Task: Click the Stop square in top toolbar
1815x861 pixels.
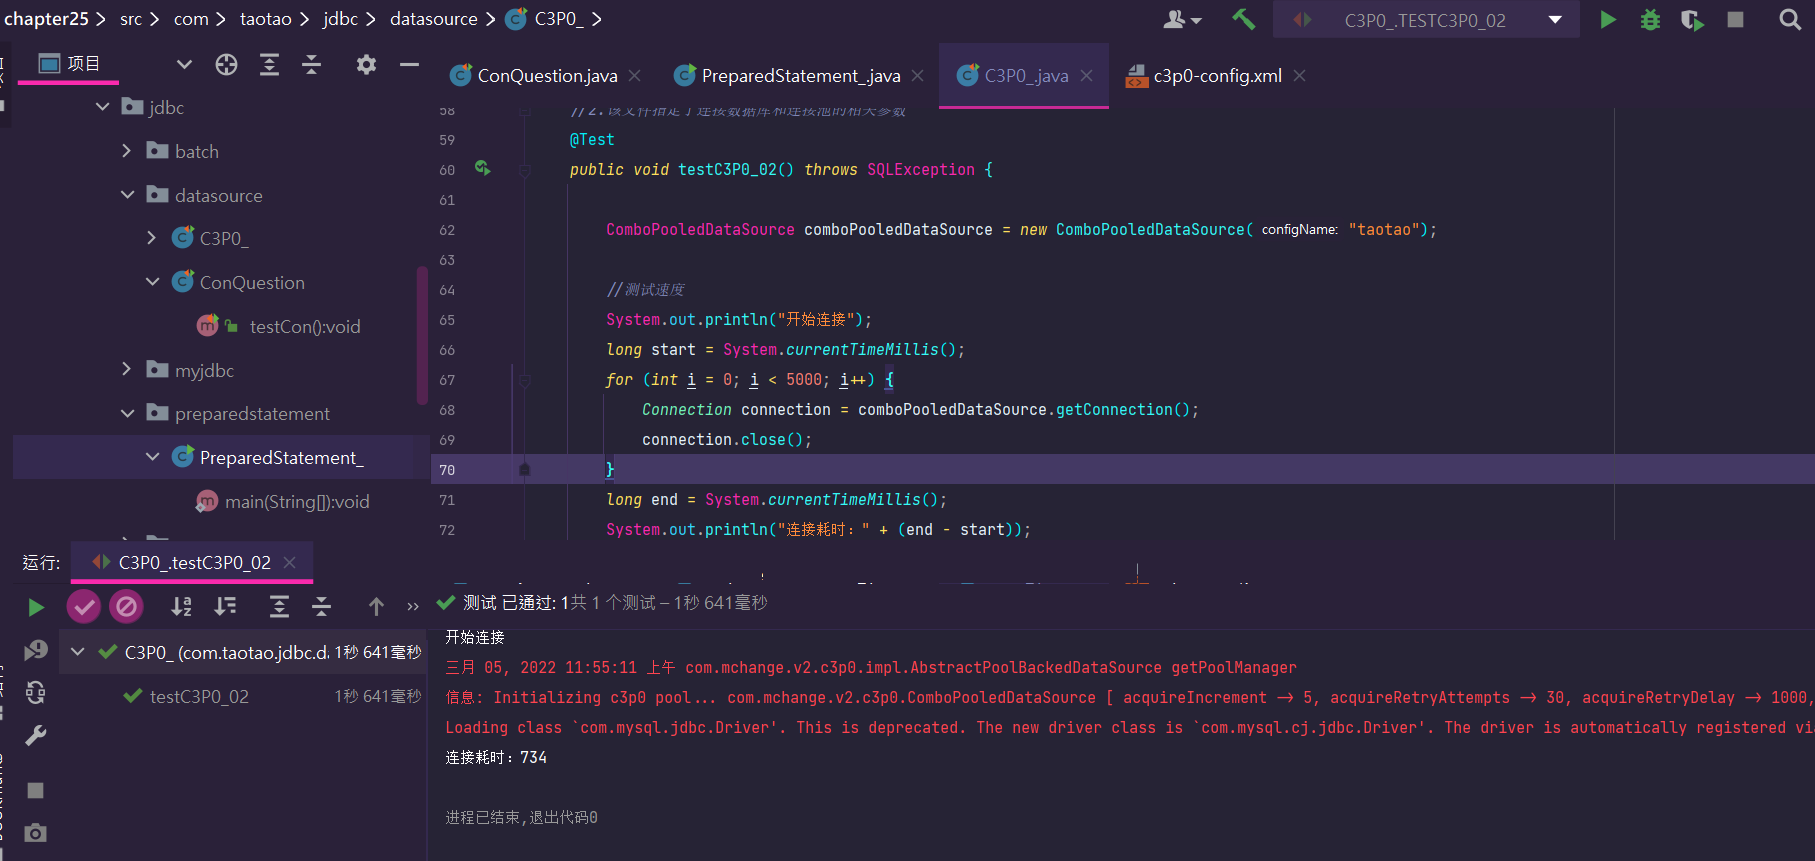Action: click(x=1735, y=20)
